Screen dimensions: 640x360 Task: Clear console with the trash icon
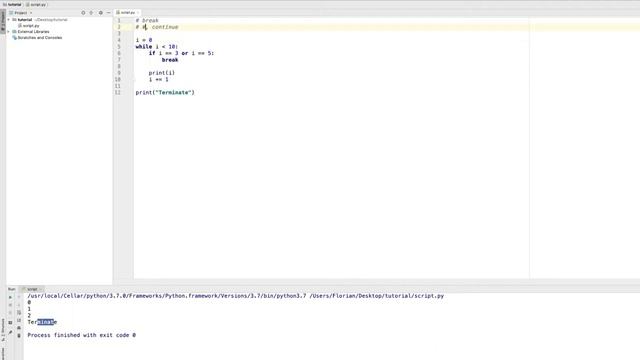tap(19, 336)
